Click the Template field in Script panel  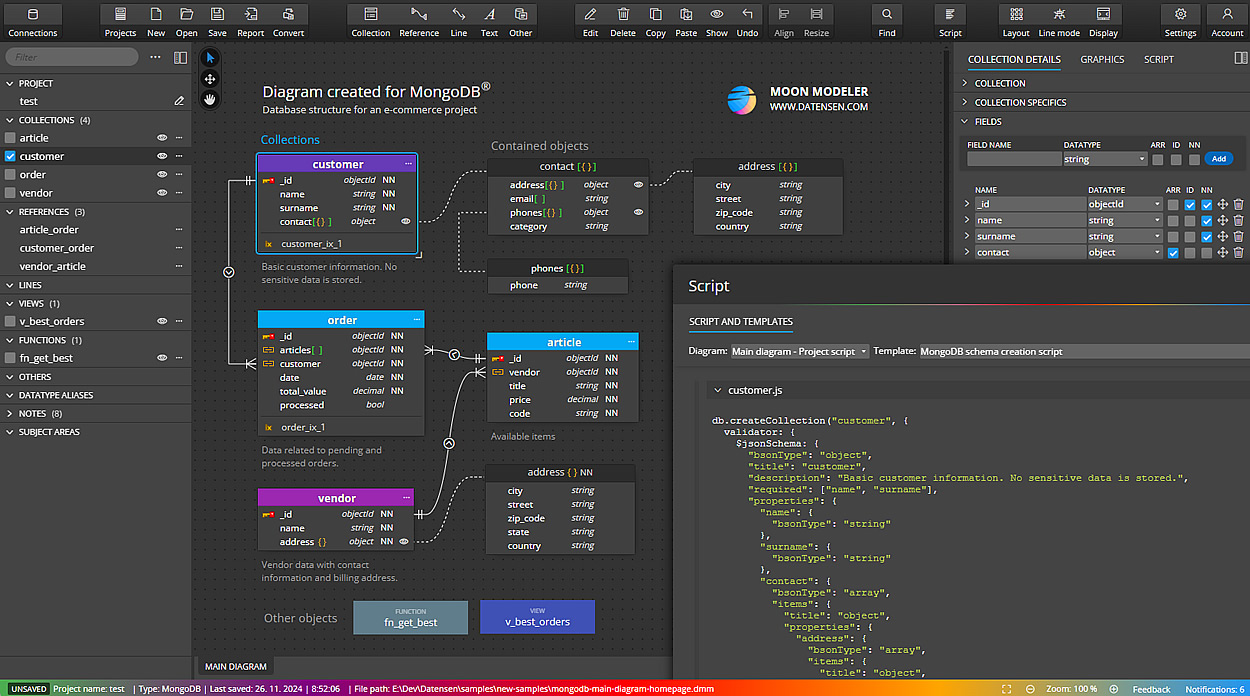click(x=1084, y=352)
